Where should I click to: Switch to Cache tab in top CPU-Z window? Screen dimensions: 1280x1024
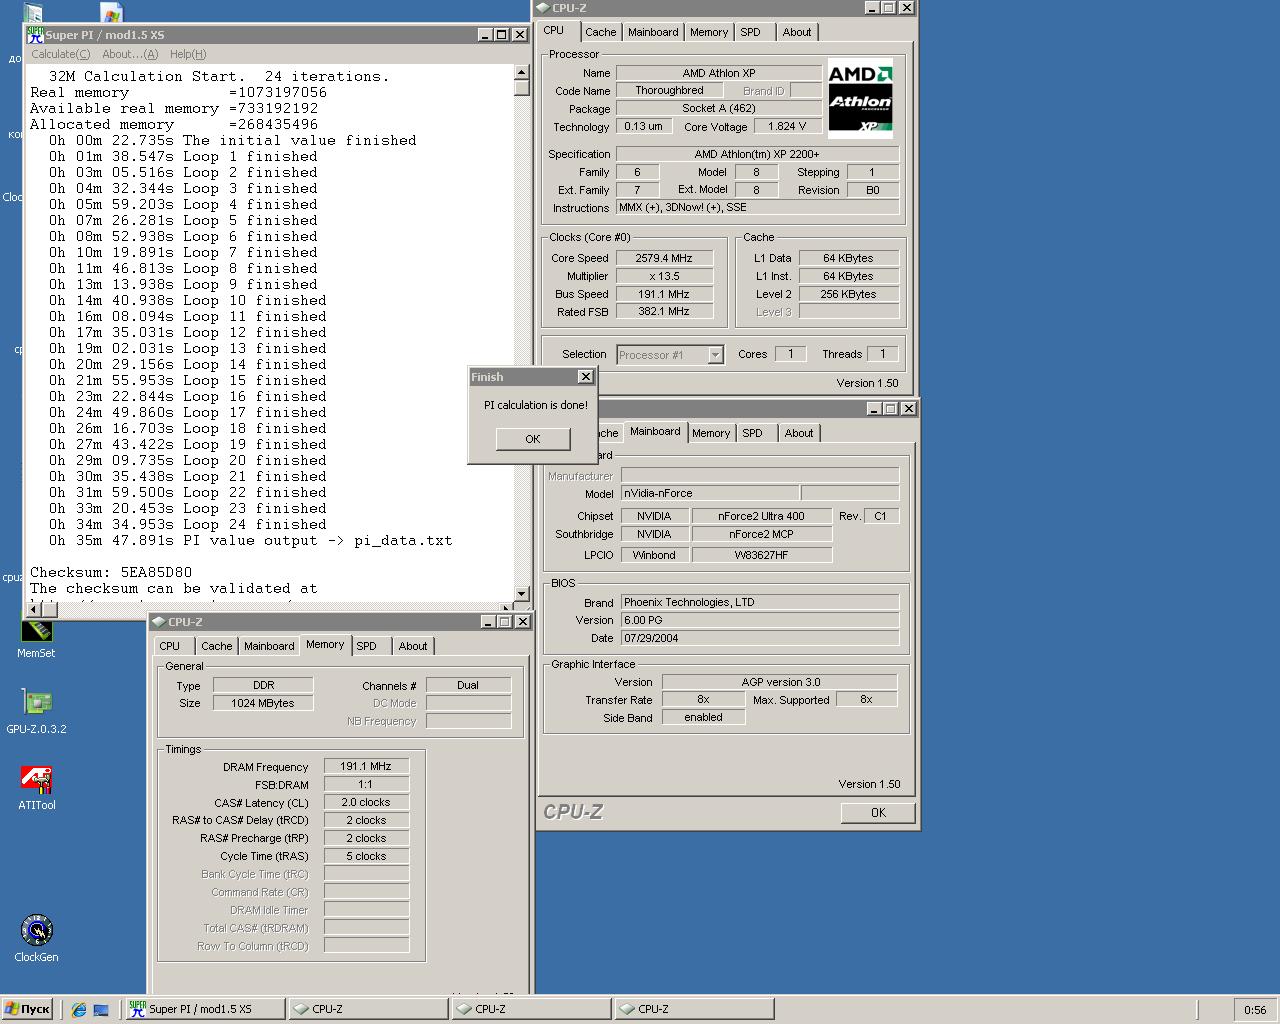601,32
